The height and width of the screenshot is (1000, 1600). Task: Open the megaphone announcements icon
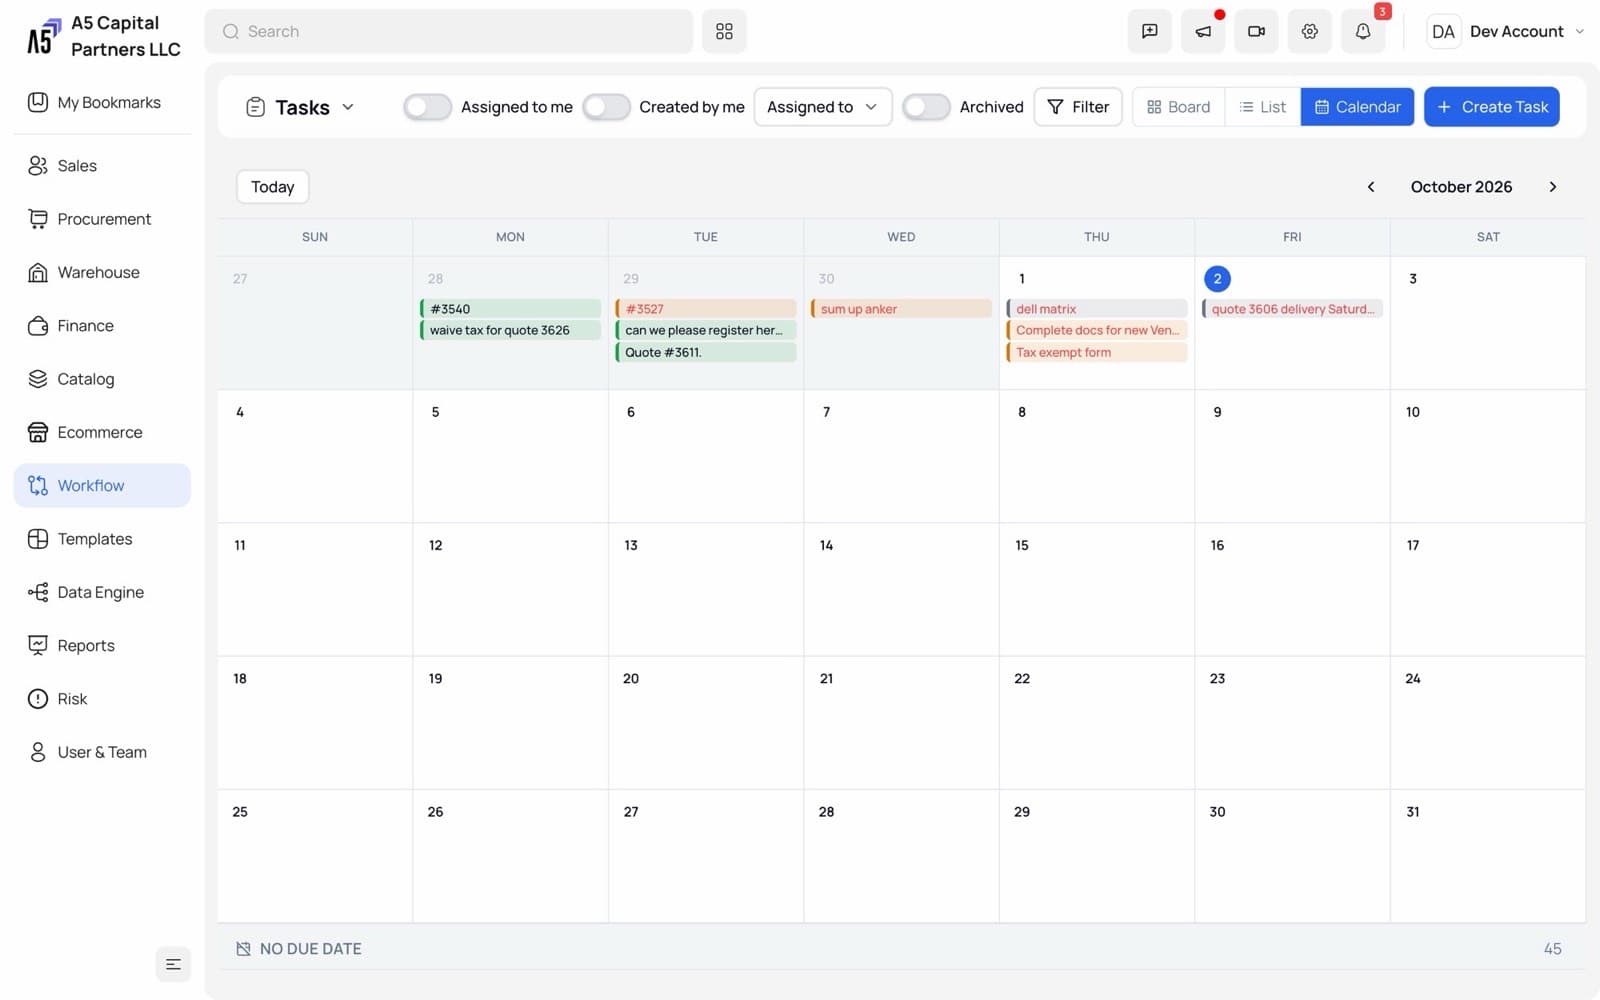1203,31
